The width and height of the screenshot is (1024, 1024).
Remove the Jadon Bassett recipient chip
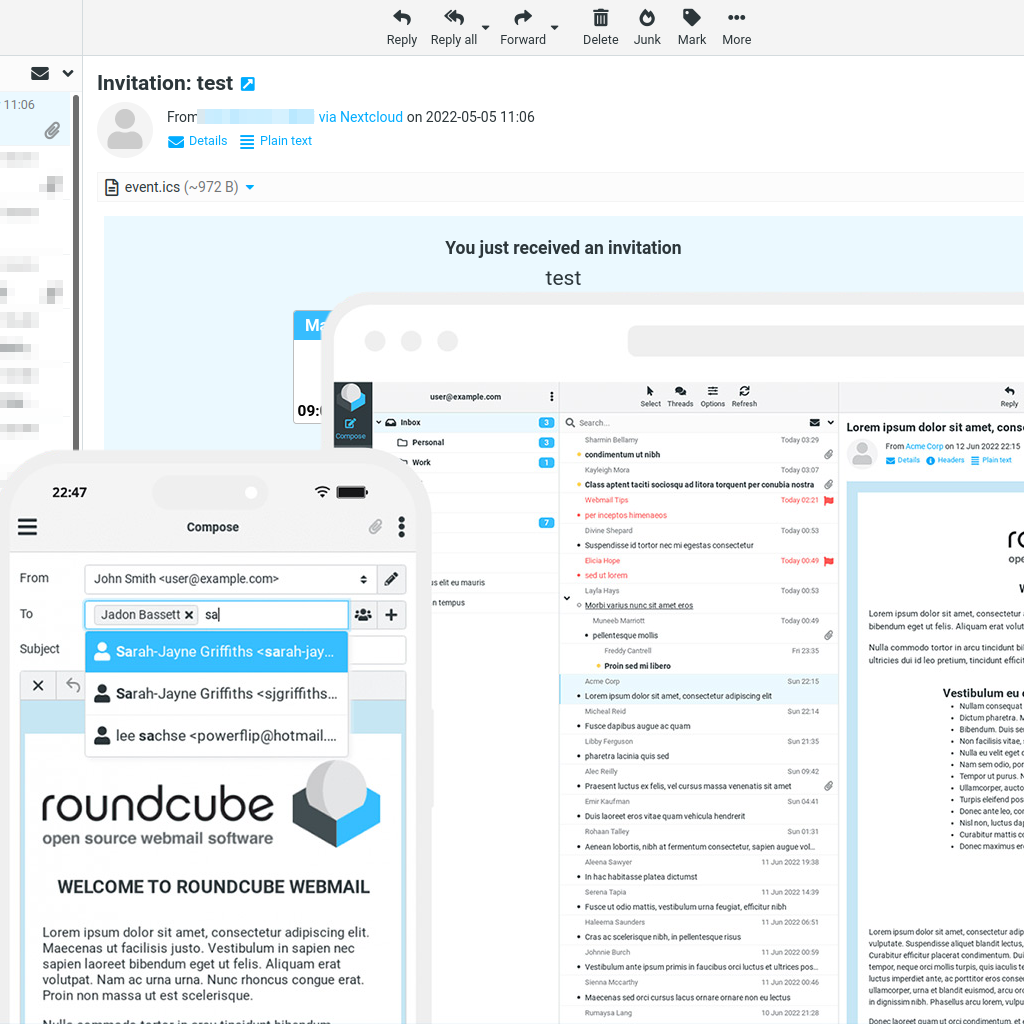click(189, 615)
